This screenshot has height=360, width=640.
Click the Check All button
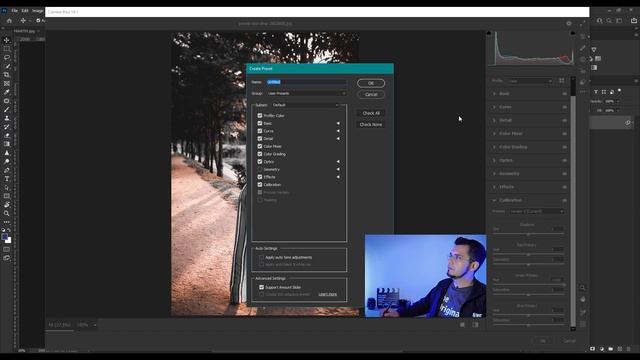(371, 113)
